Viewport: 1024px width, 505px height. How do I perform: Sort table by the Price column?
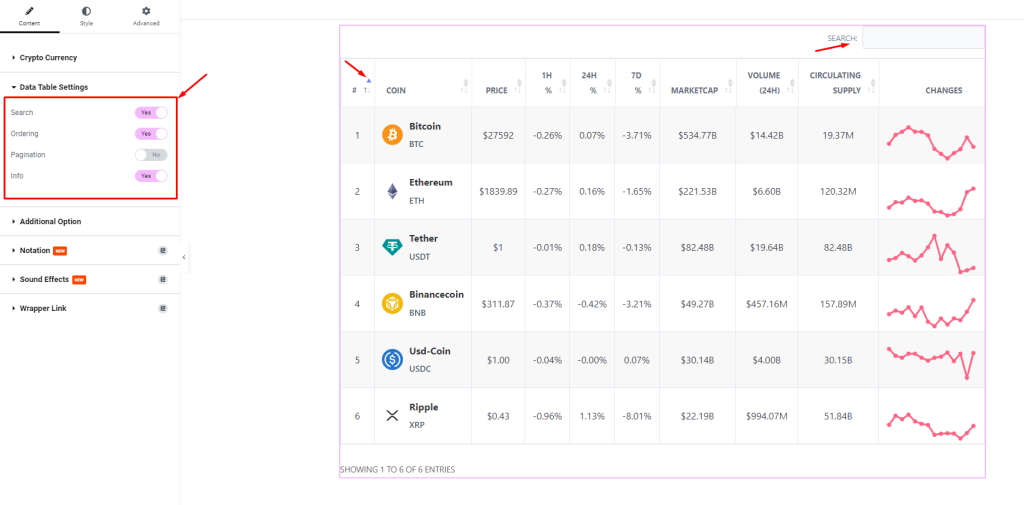point(498,82)
